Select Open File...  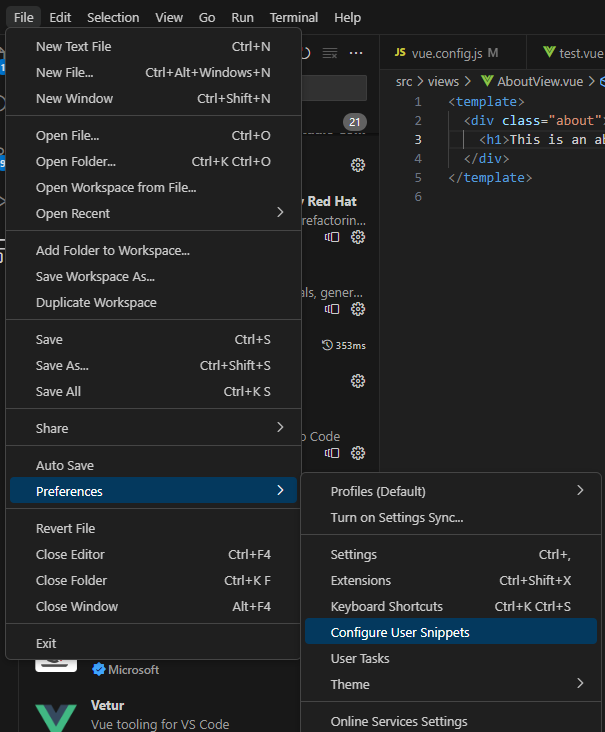153,135
